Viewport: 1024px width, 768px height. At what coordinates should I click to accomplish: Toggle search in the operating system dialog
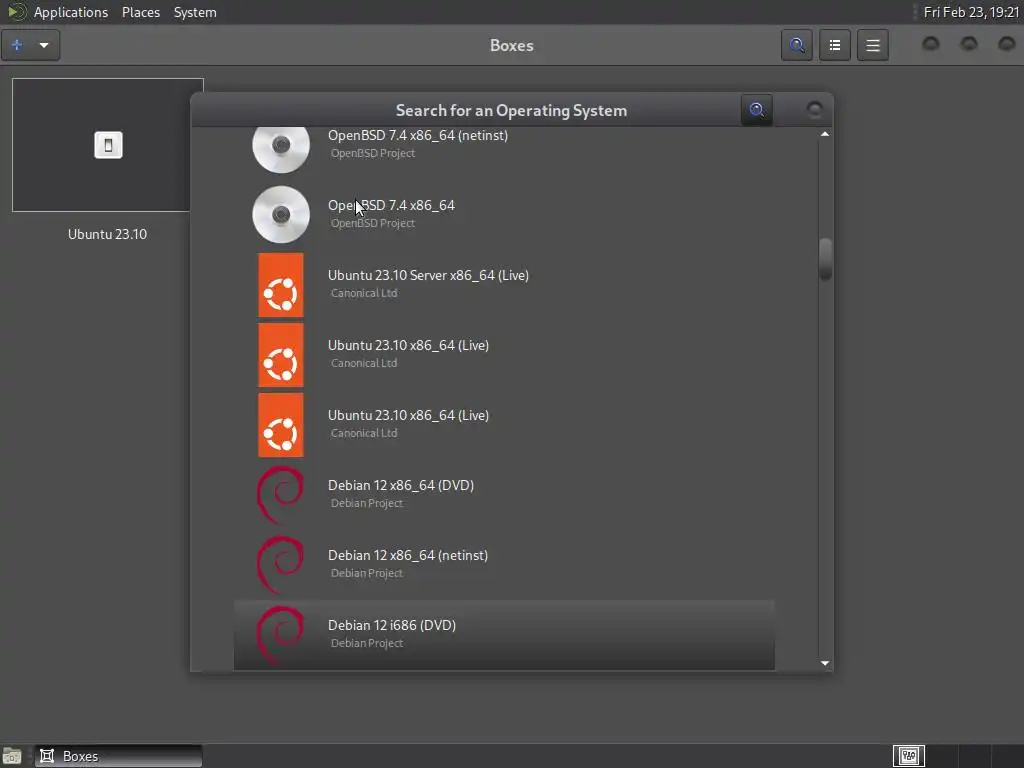(x=757, y=110)
